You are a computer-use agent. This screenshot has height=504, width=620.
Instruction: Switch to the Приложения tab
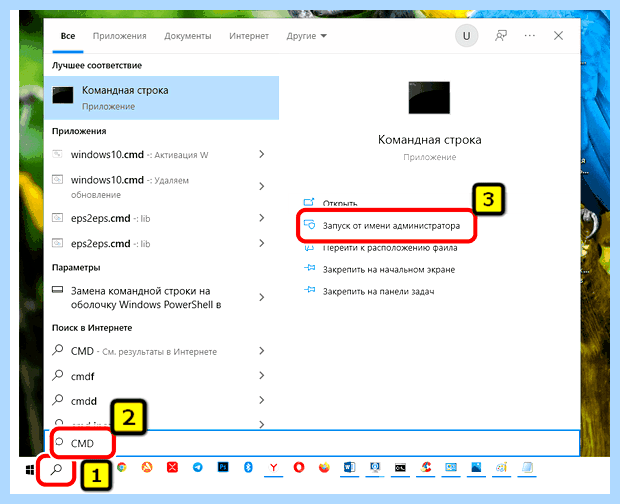119,36
